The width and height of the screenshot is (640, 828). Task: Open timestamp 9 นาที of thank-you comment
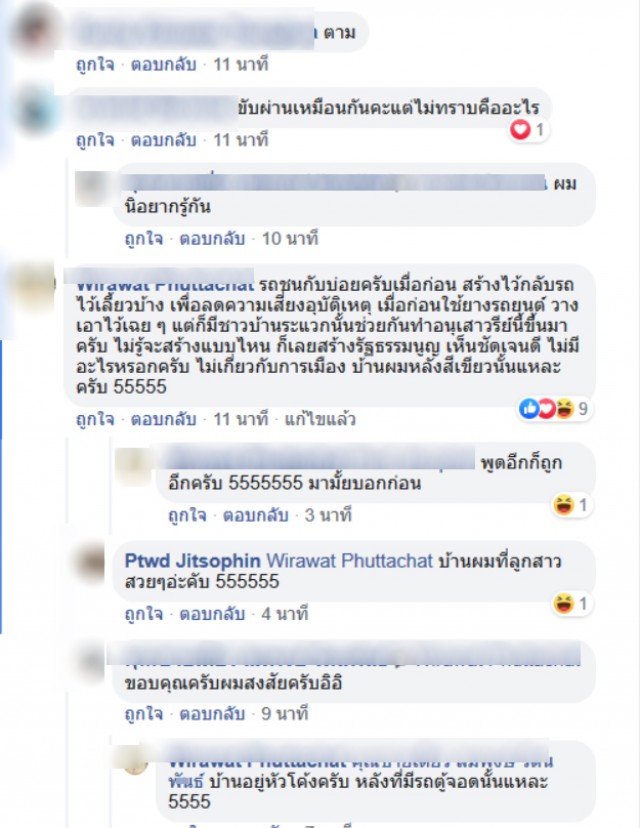(x=285, y=714)
